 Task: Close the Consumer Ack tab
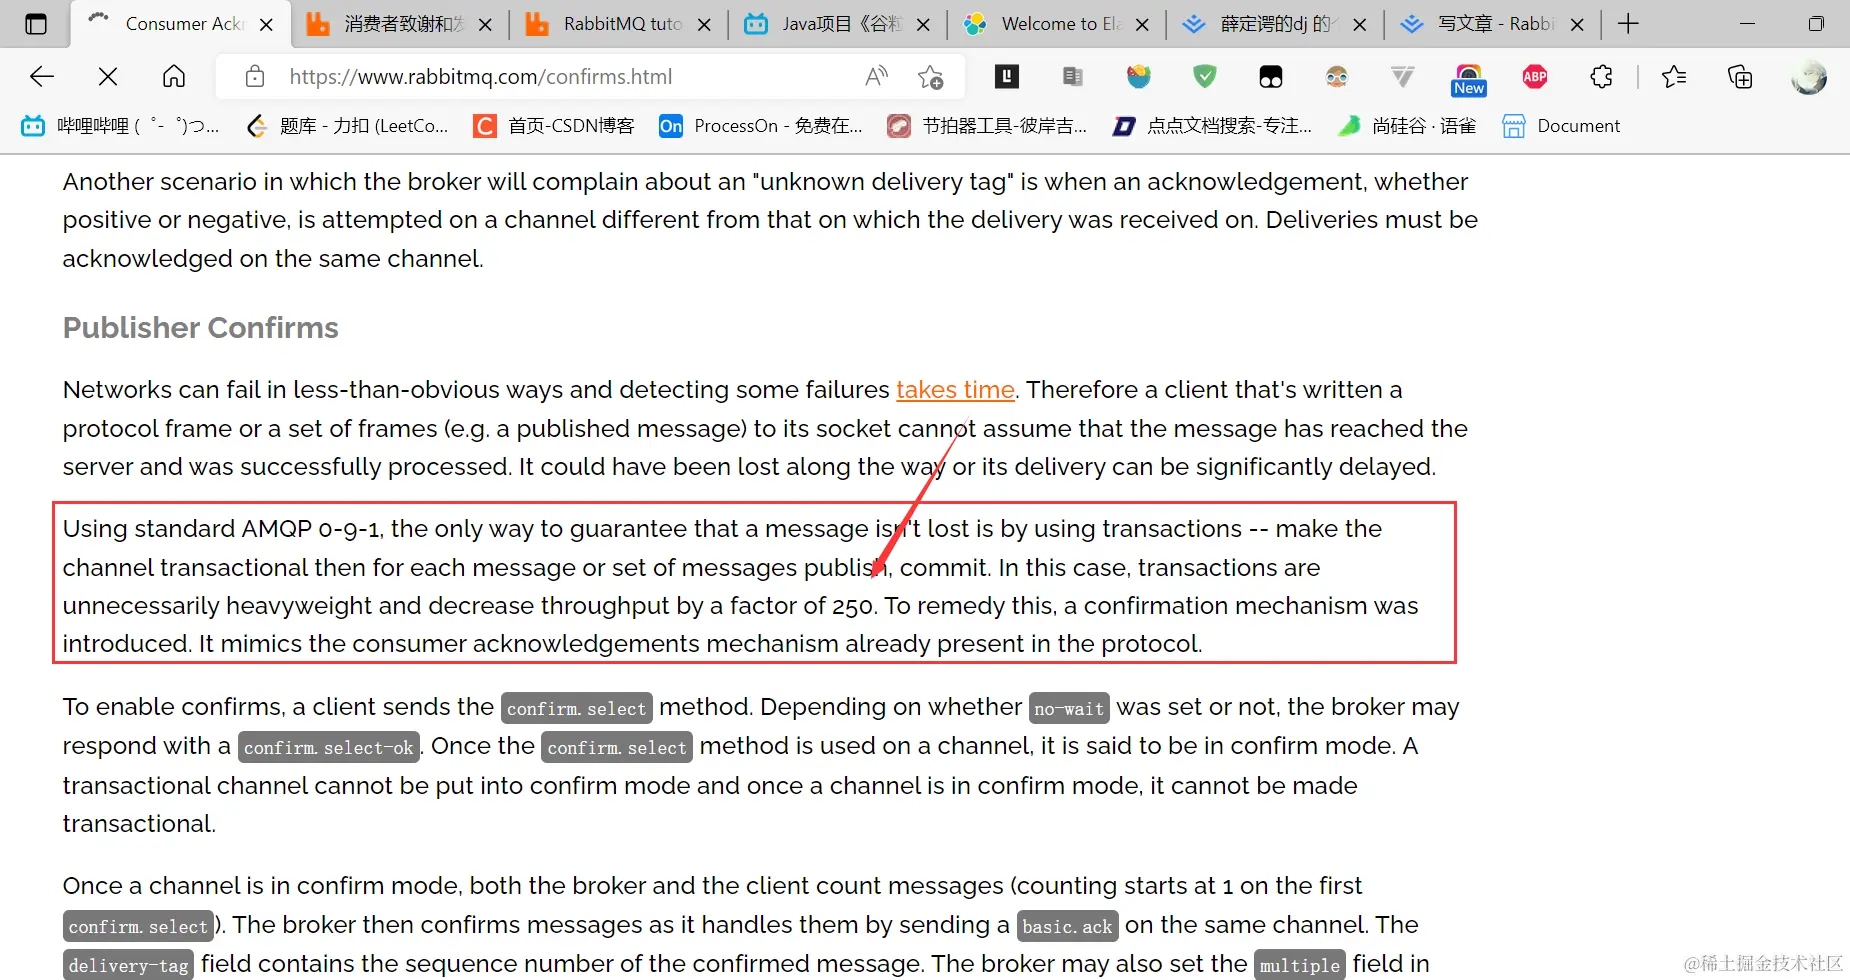(266, 24)
